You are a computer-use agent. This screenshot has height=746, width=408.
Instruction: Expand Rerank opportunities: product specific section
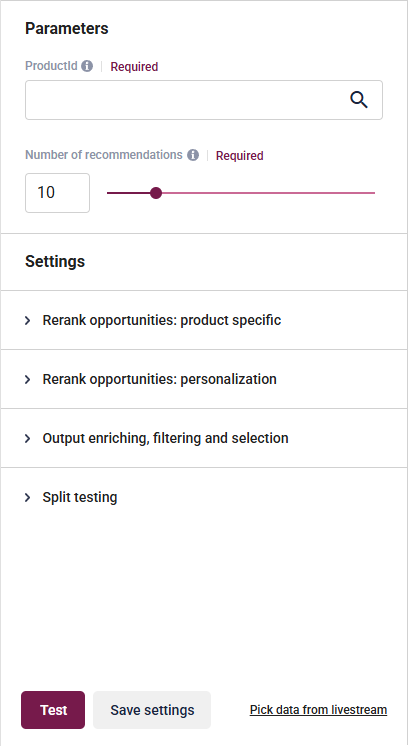(204, 320)
